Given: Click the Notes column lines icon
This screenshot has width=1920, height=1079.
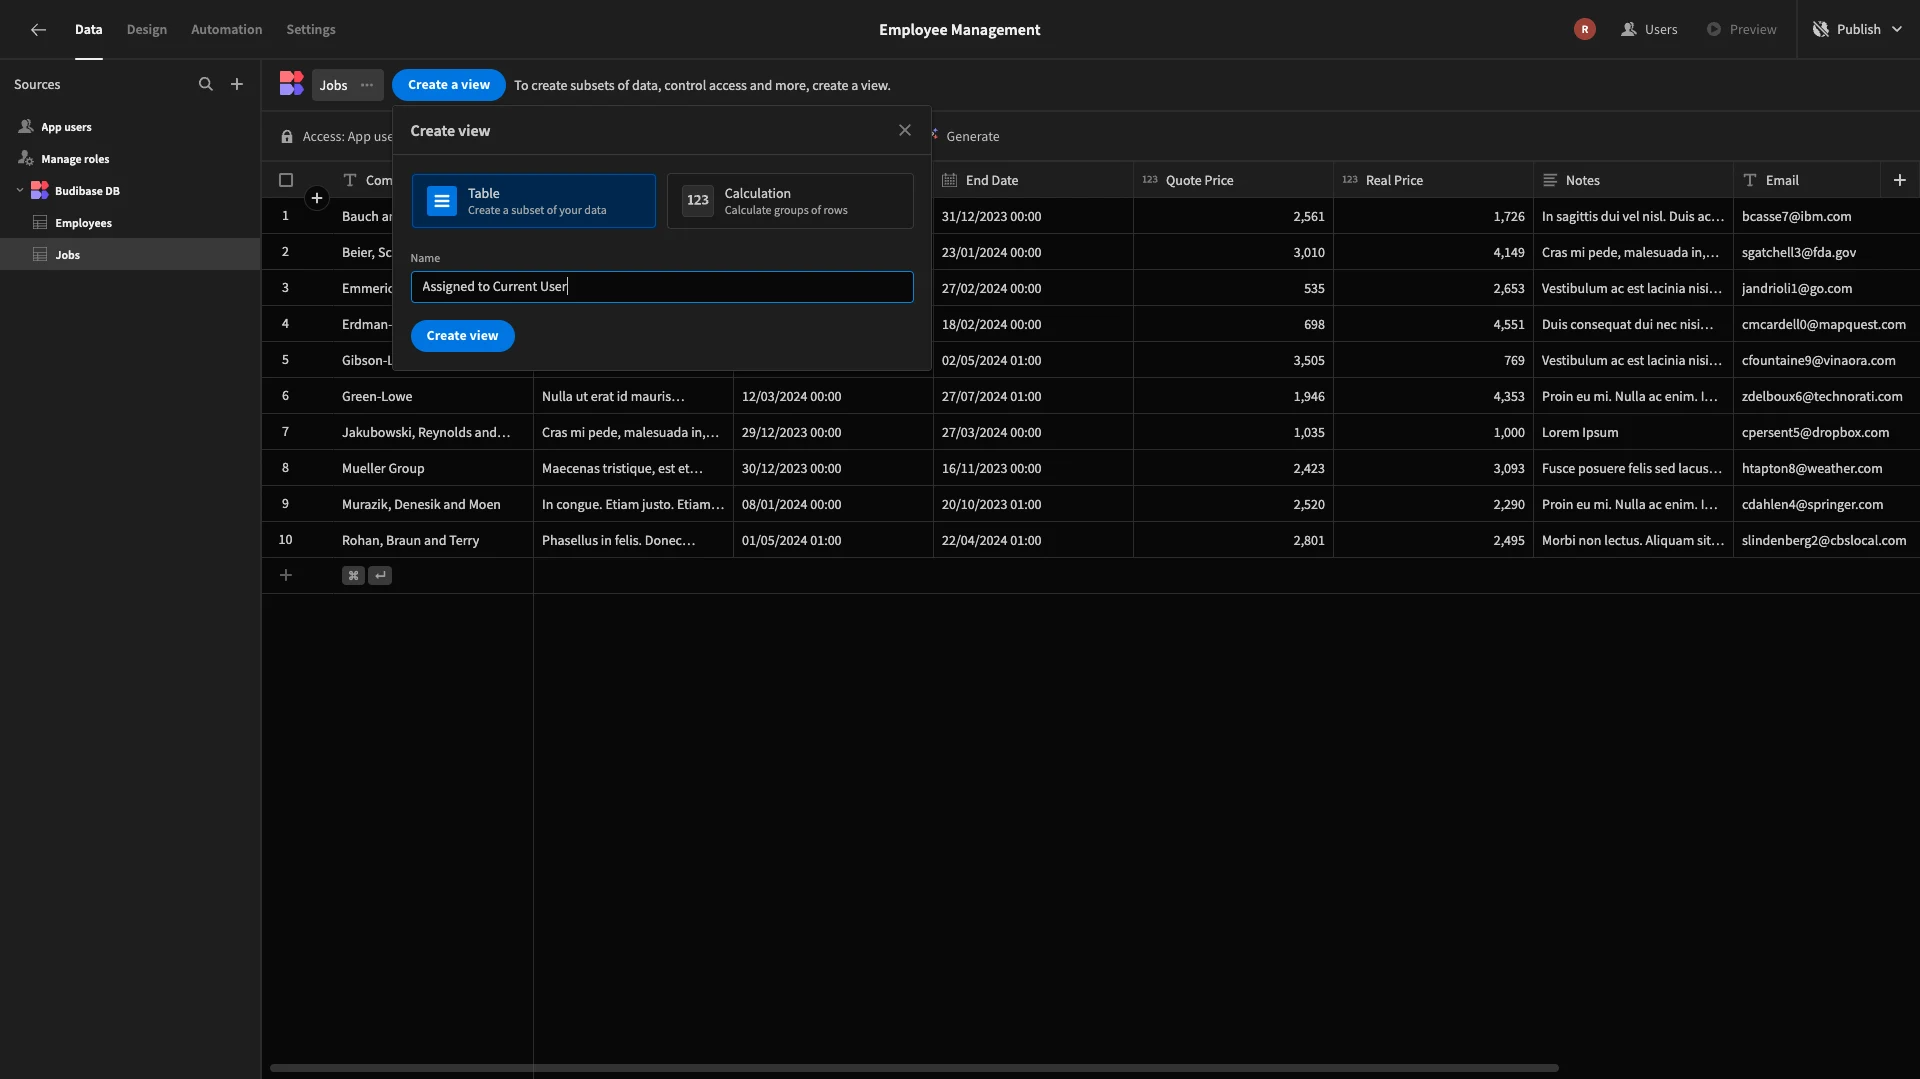Looking at the screenshot, I should pos(1550,180).
